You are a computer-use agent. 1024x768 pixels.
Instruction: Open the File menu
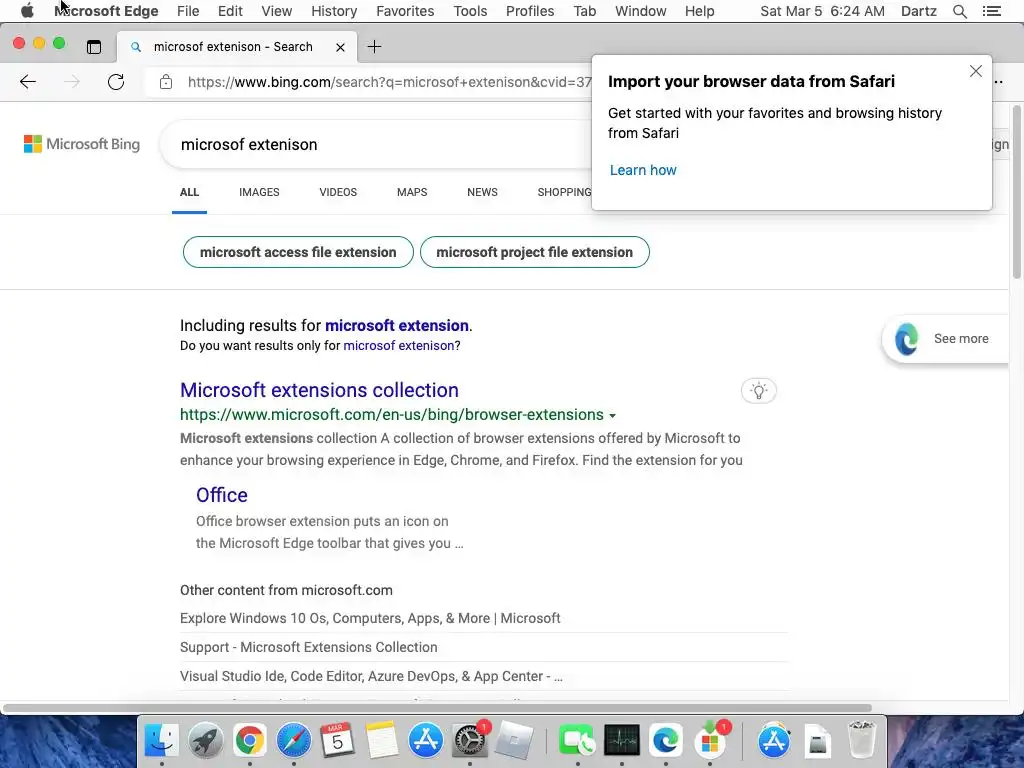188,11
